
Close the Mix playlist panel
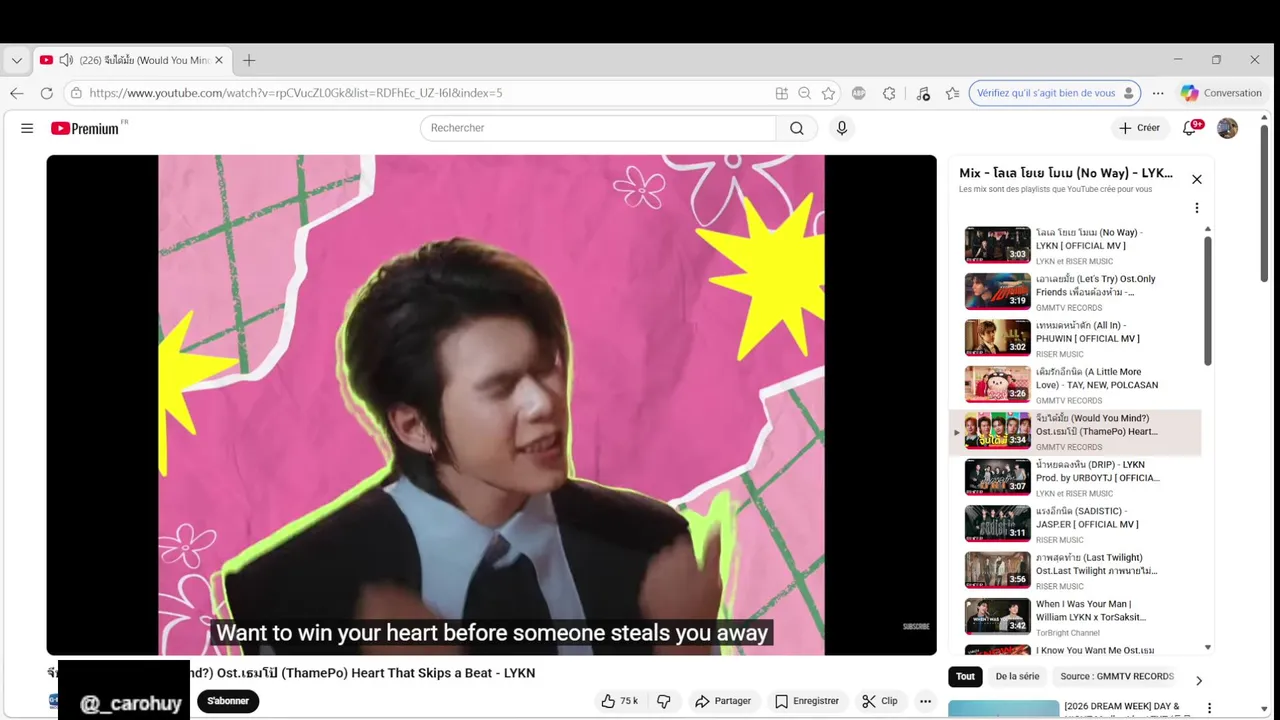pyautogui.click(x=1196, y=179)
